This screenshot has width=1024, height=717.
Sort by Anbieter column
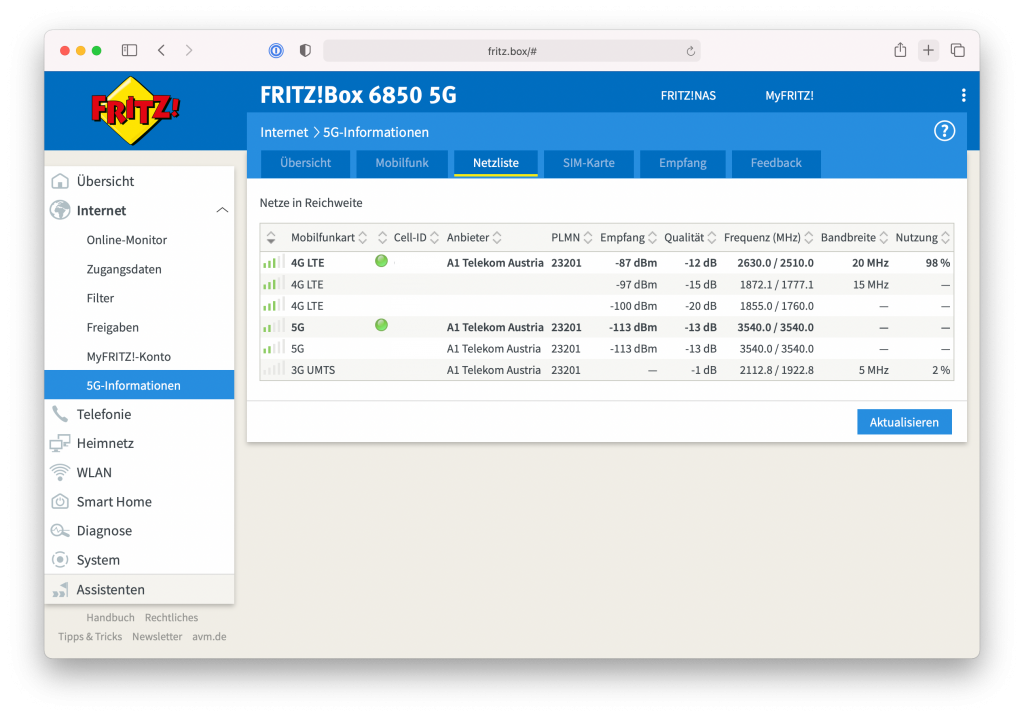(x=474, y=238)
